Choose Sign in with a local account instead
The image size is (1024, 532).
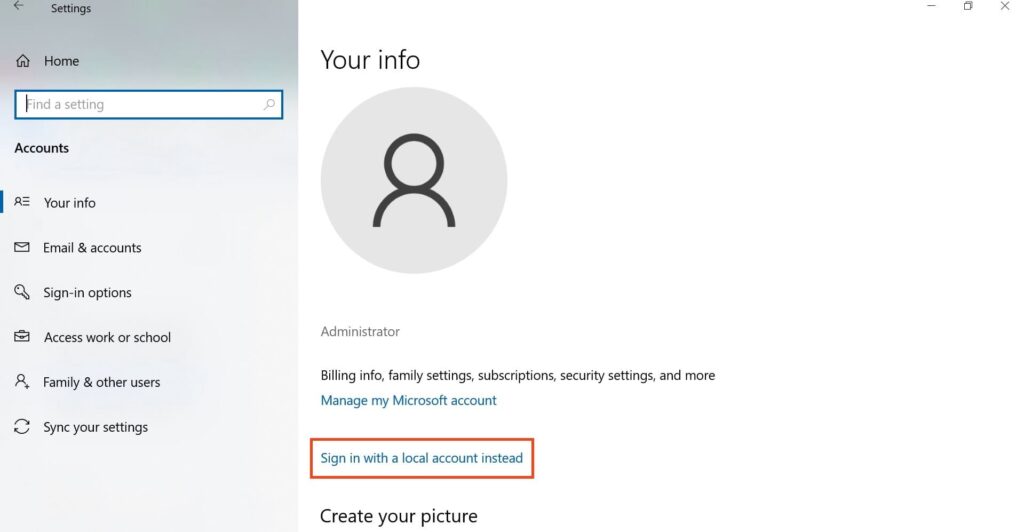(421, 458)
